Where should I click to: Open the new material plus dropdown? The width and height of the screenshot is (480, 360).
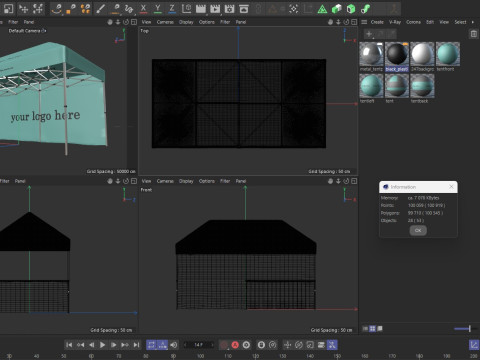pos(369,34)
